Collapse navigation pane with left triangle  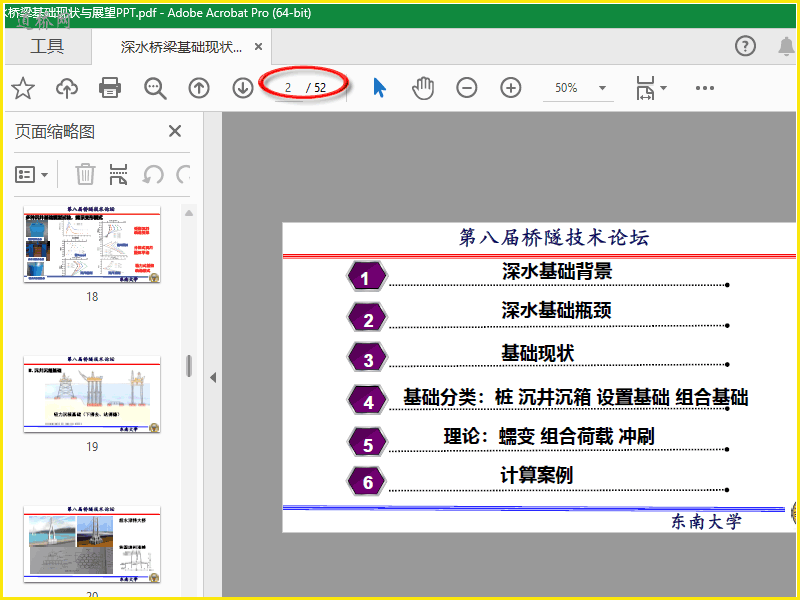(x=213, y=378)
